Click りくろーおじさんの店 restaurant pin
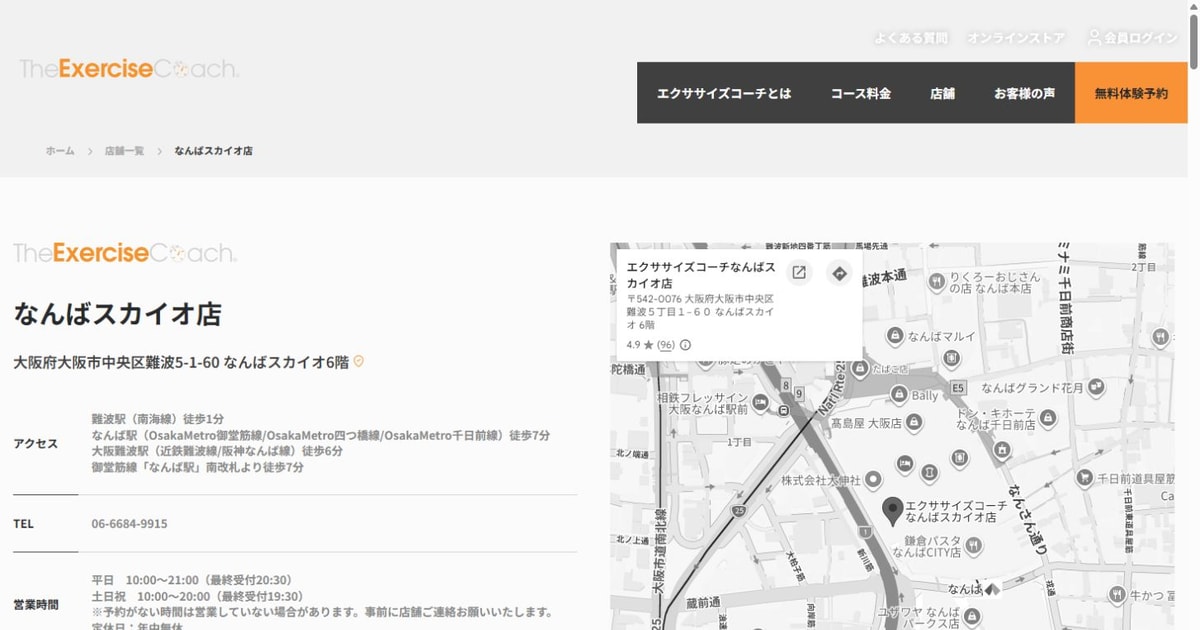Viewport: 1200px width, 630px height. point(936,282)
